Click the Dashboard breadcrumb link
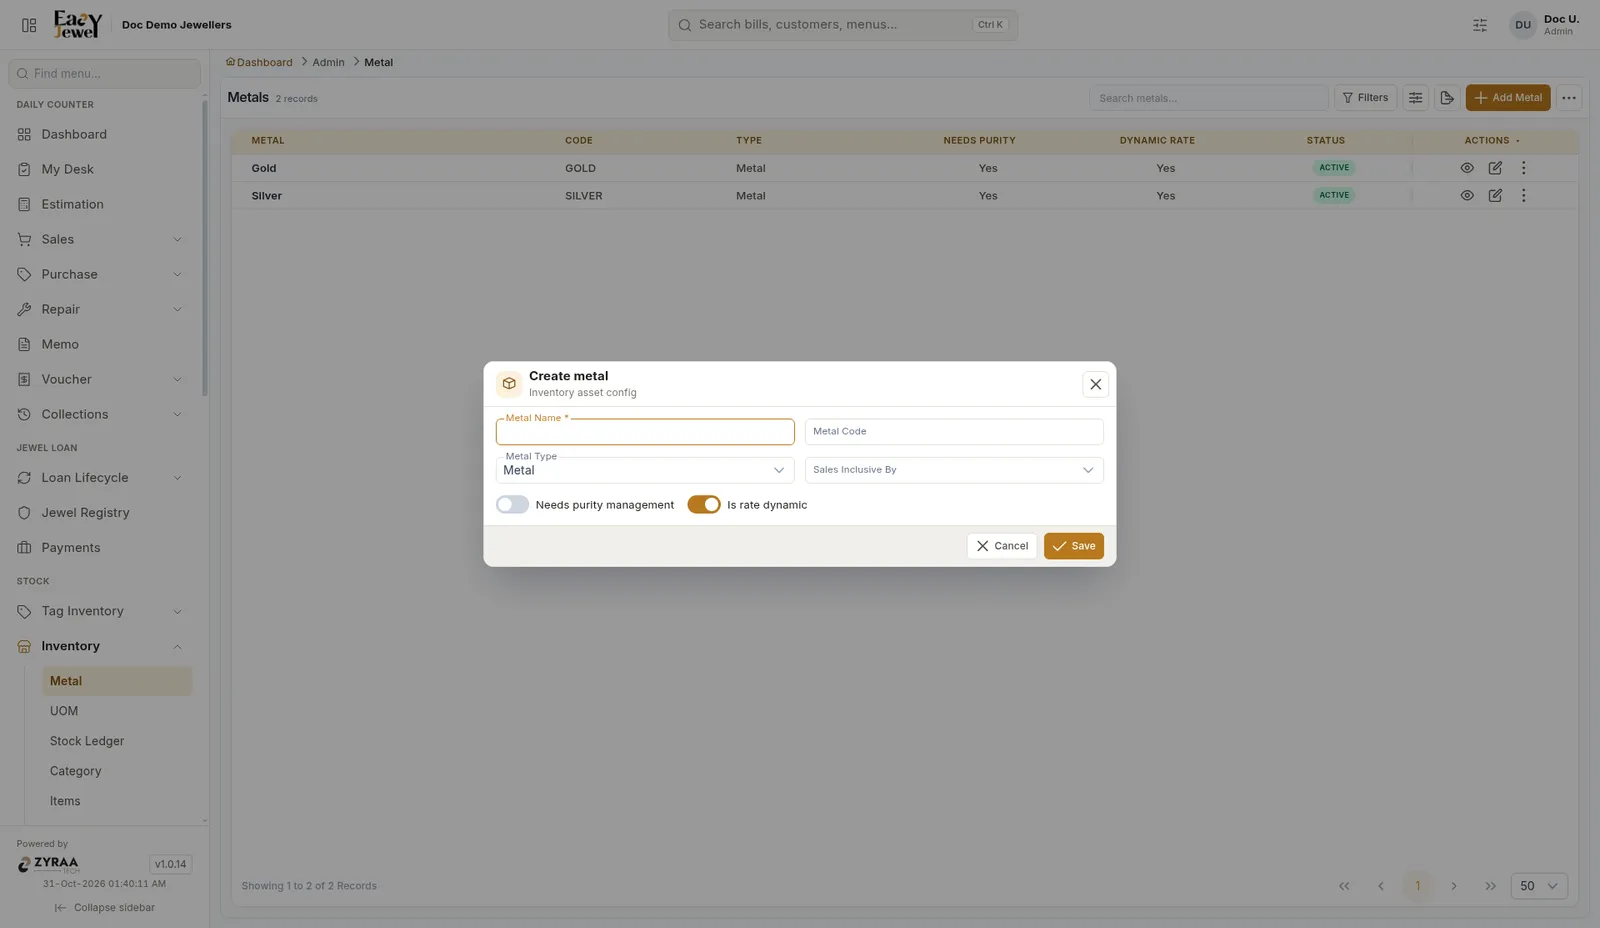 (259, 62)
